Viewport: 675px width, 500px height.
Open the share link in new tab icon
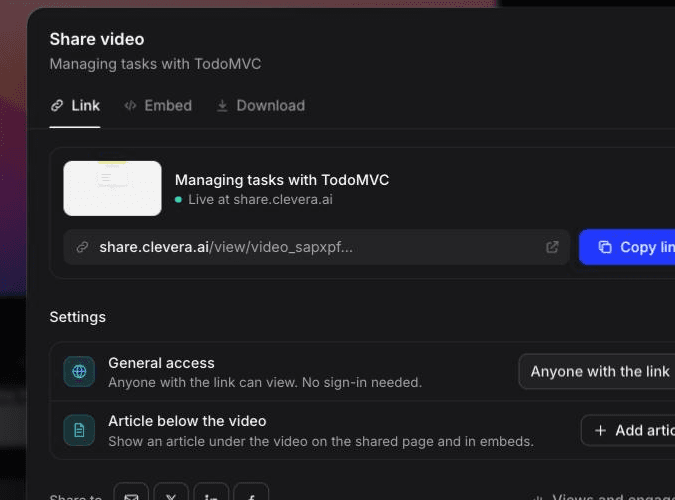click(552, 247)
